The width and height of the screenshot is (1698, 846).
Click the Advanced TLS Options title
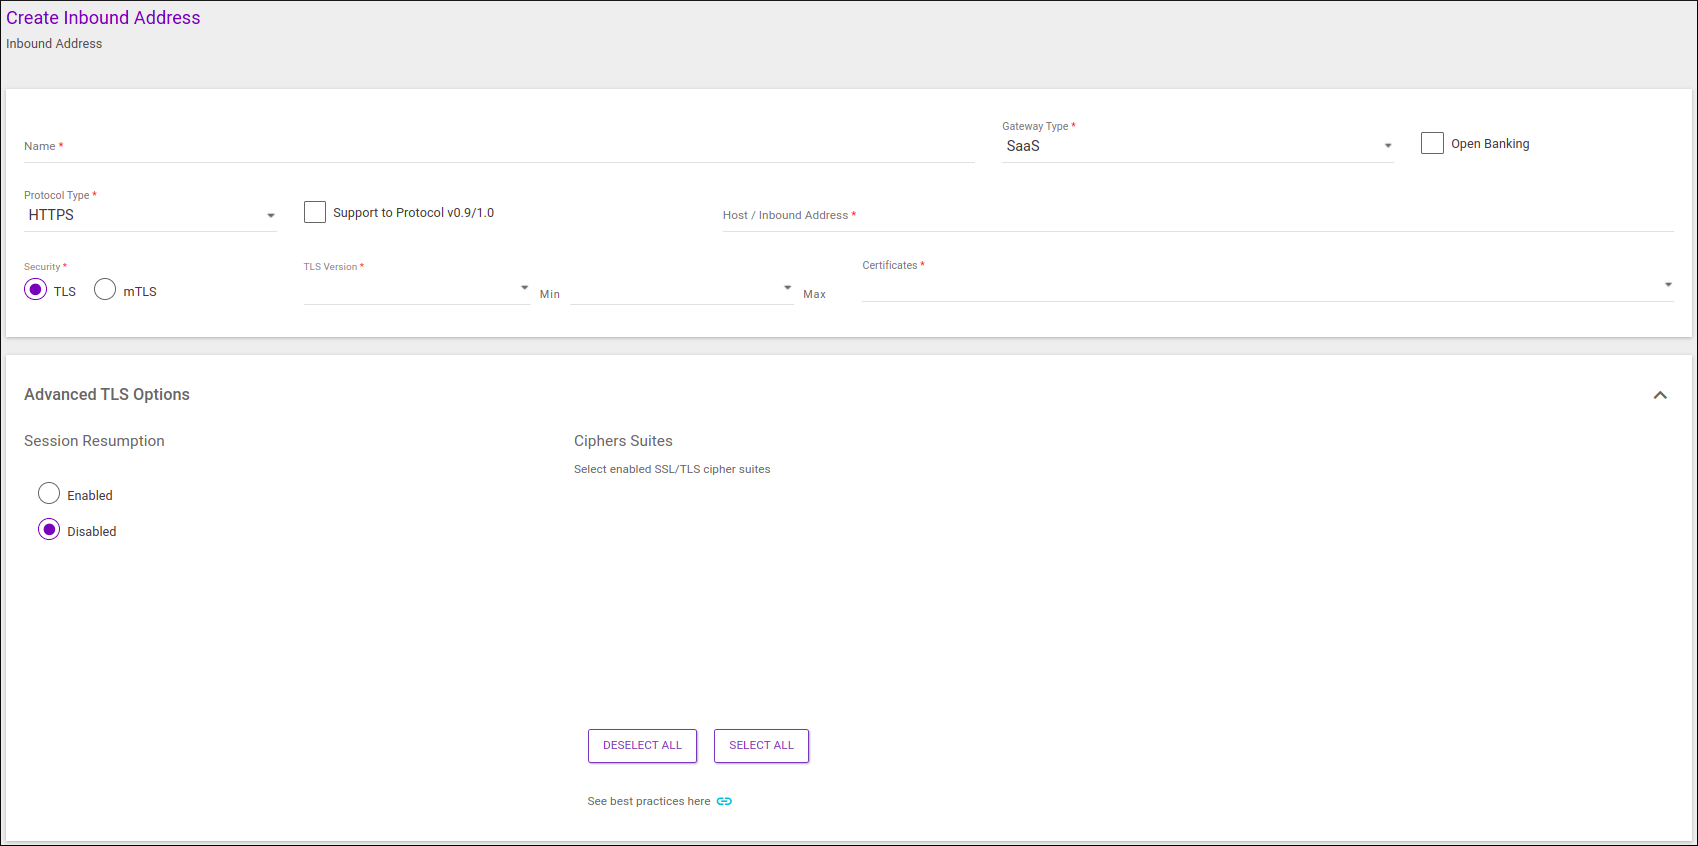(x=107, y=395)
